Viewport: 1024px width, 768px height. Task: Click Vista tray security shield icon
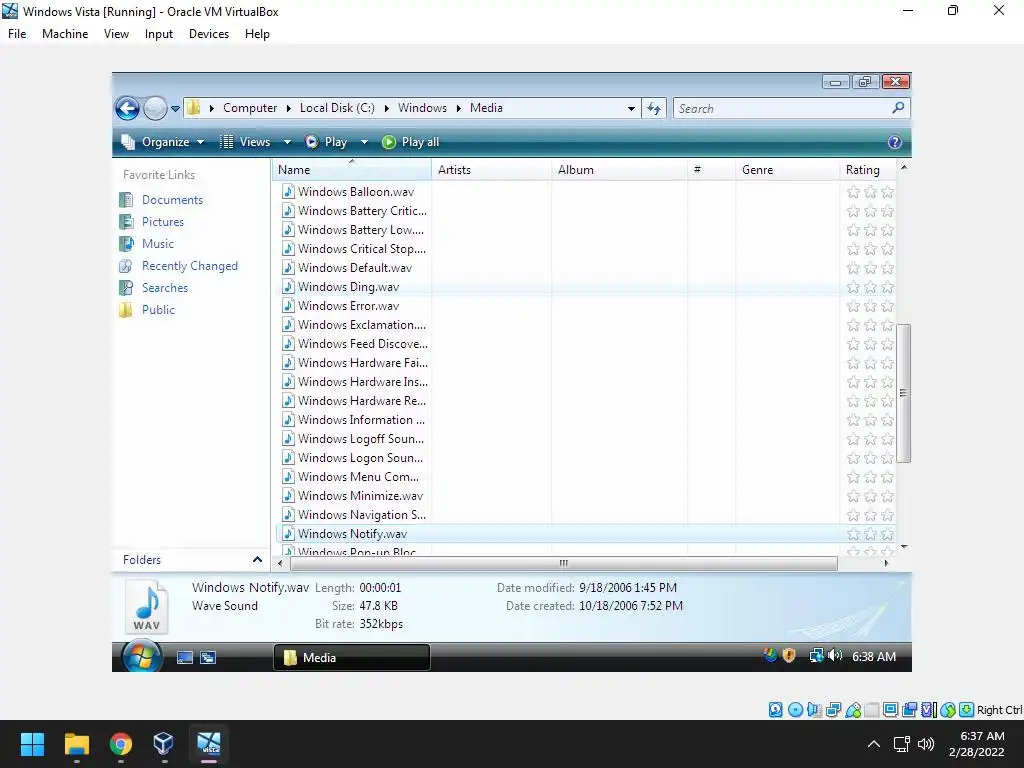click(789, 656)
